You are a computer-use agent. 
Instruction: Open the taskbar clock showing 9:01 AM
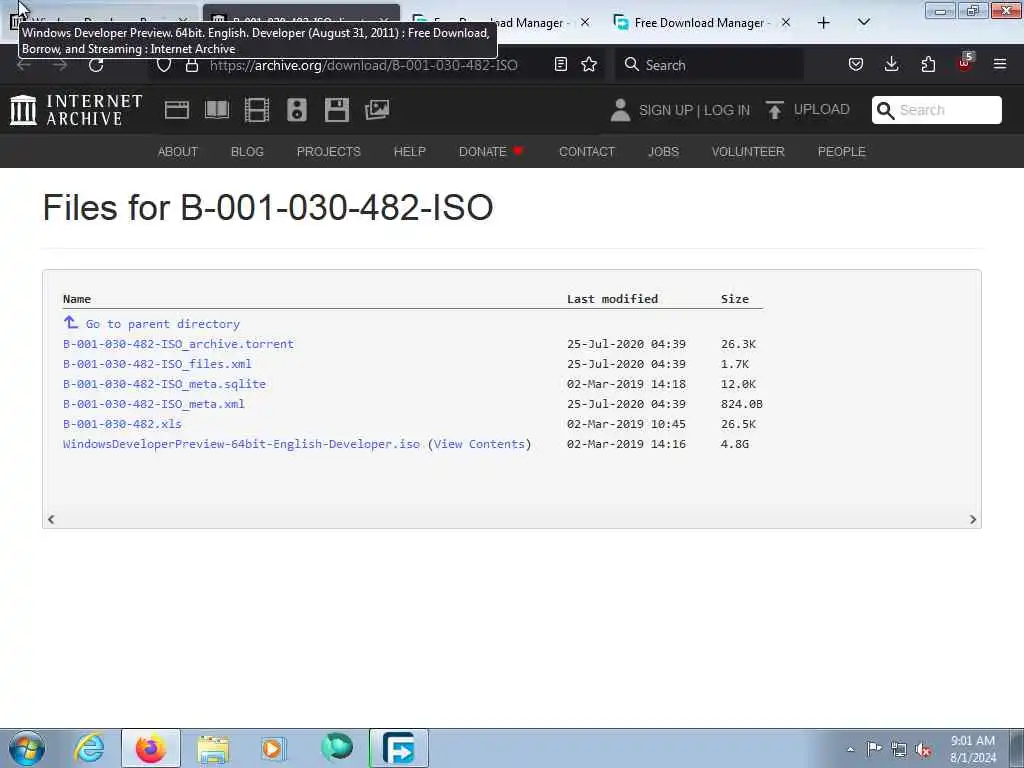tap(972, 749)
